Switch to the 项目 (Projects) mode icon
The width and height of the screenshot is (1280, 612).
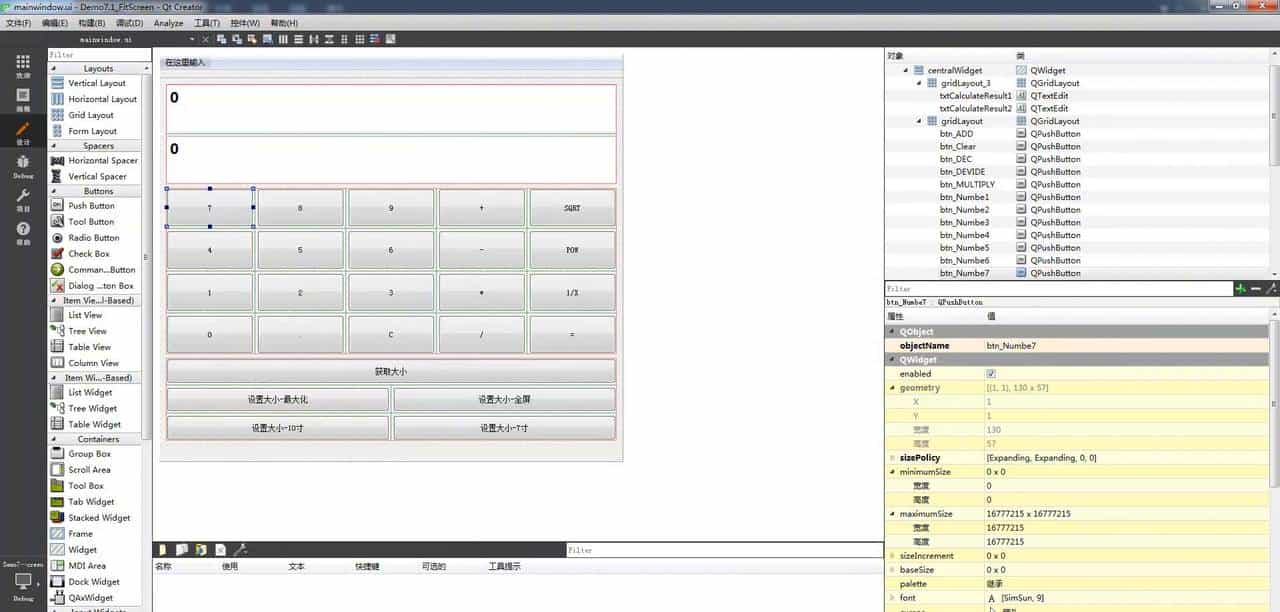pyautogui.click(x=23, y=197)
